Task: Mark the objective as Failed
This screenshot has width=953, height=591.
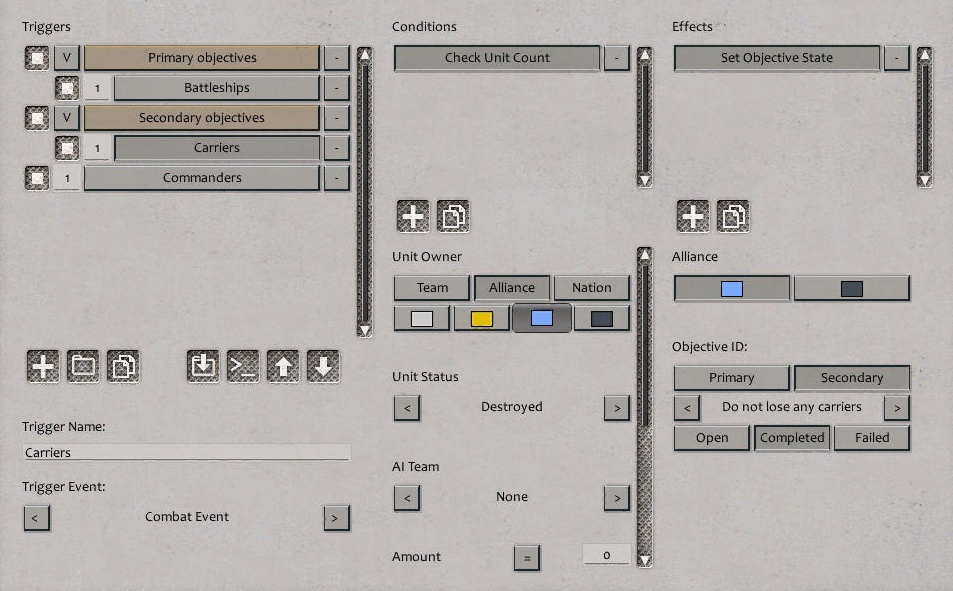Action: 871,438
